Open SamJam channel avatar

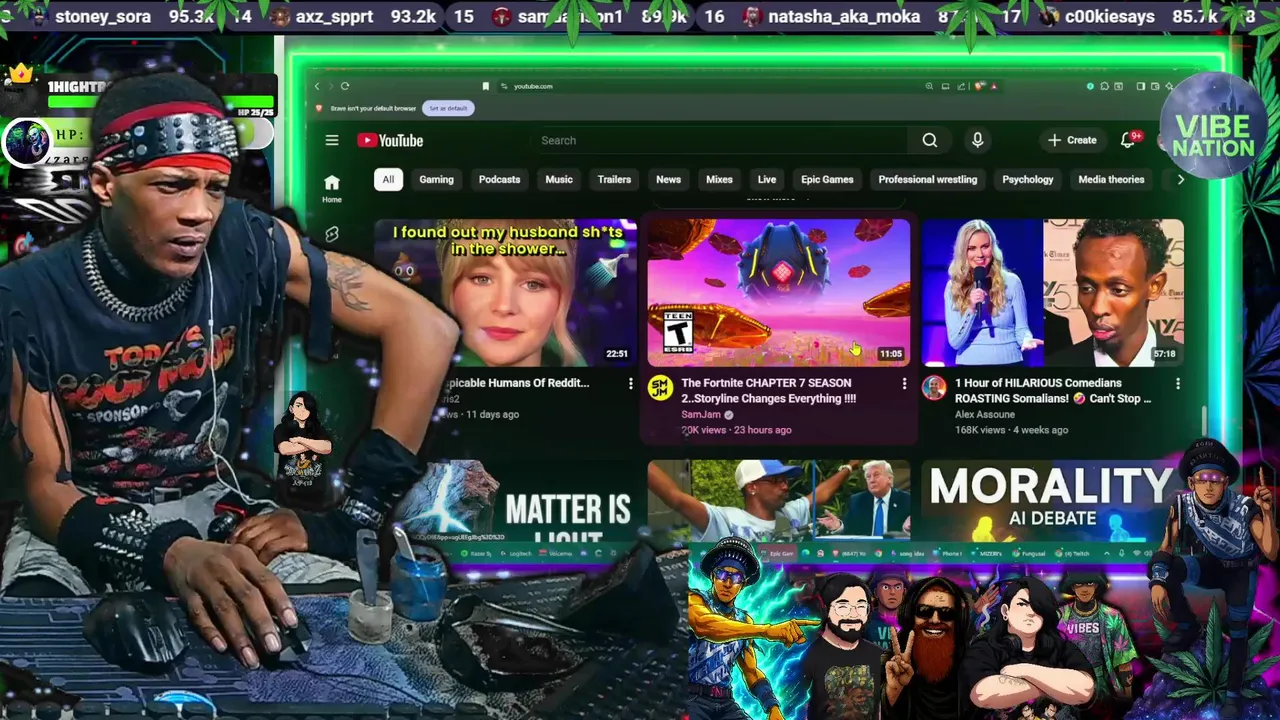(x=660, y=388)
